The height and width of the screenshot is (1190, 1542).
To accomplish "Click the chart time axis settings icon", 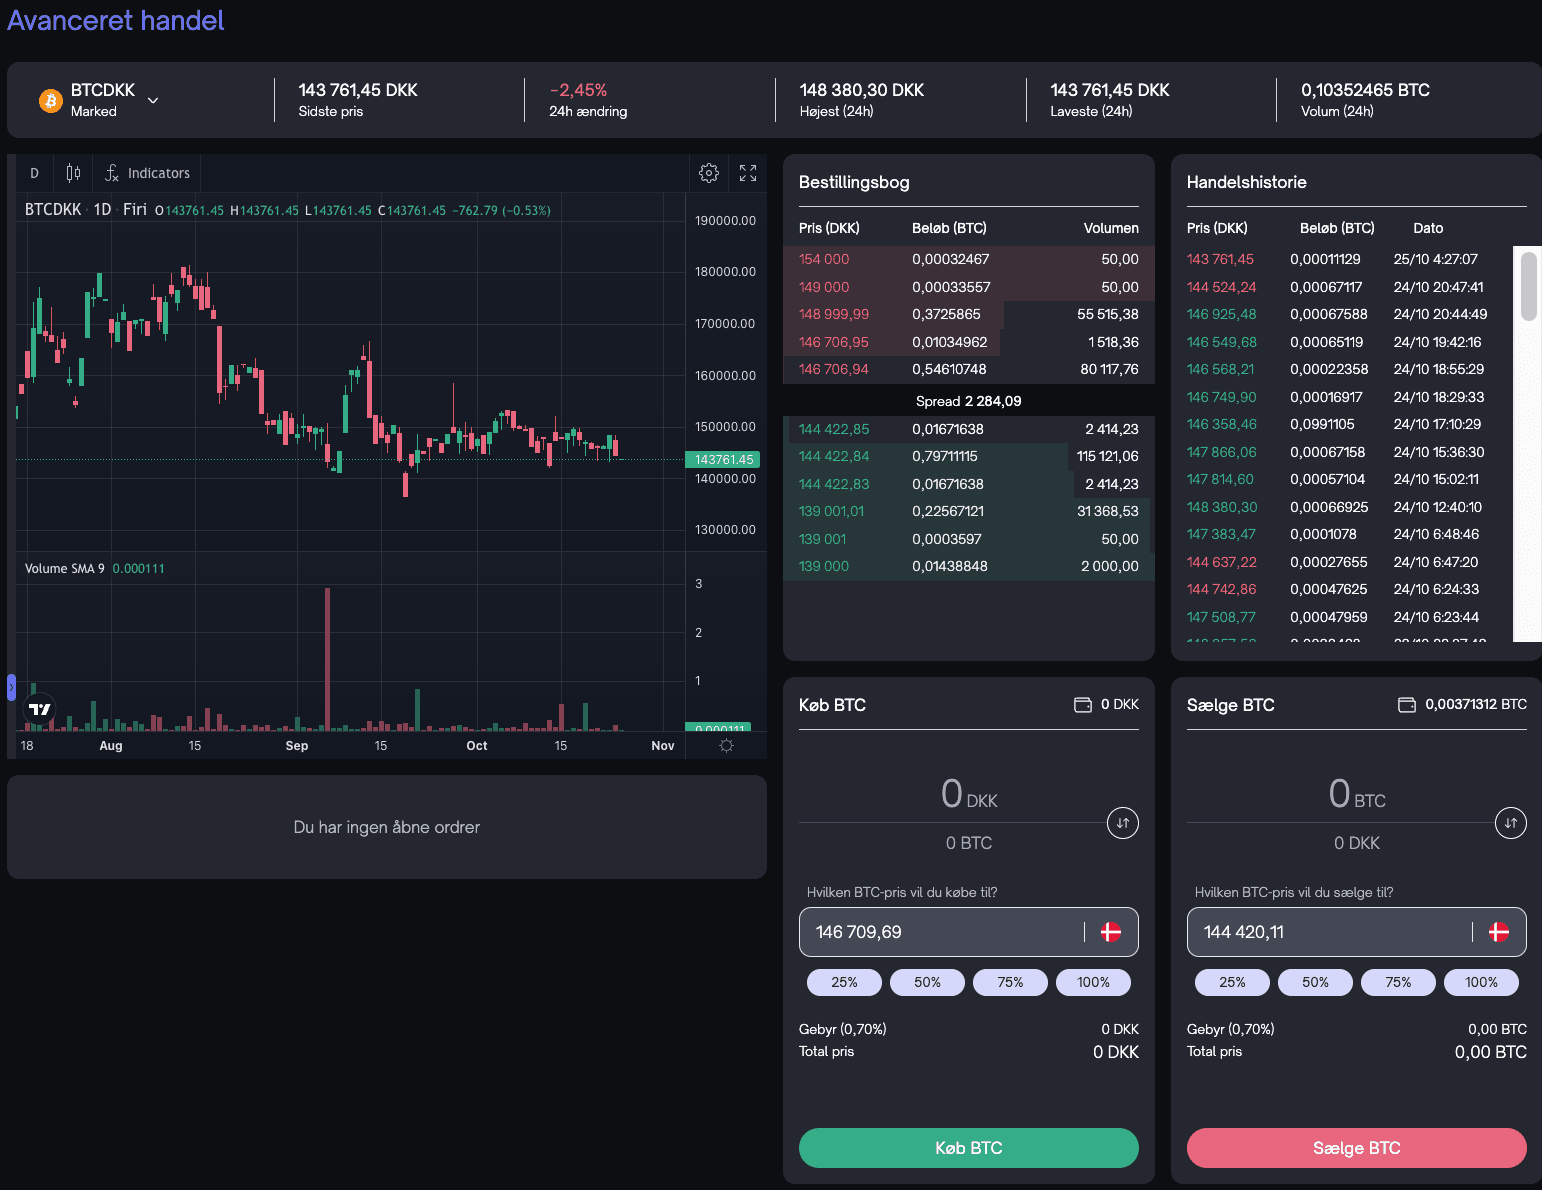I will pyautogui.click(x=726, y=746).
